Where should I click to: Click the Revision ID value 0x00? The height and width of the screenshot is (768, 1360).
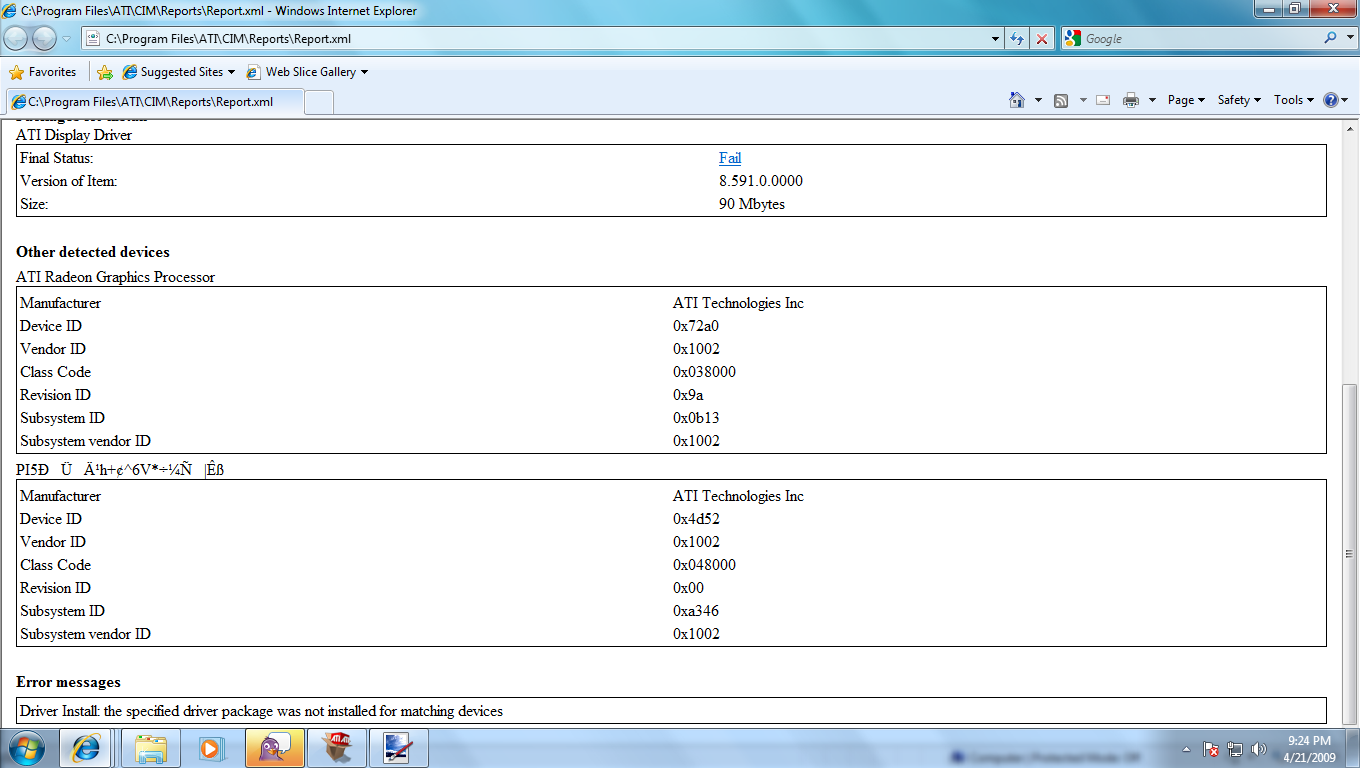(688, 588)
